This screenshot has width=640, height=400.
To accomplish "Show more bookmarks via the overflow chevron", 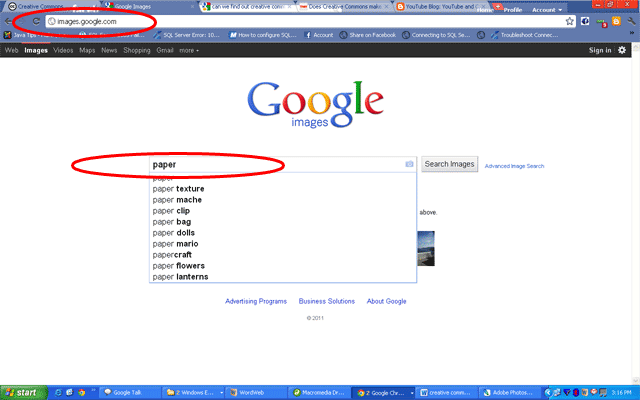I will pos(632,33).
